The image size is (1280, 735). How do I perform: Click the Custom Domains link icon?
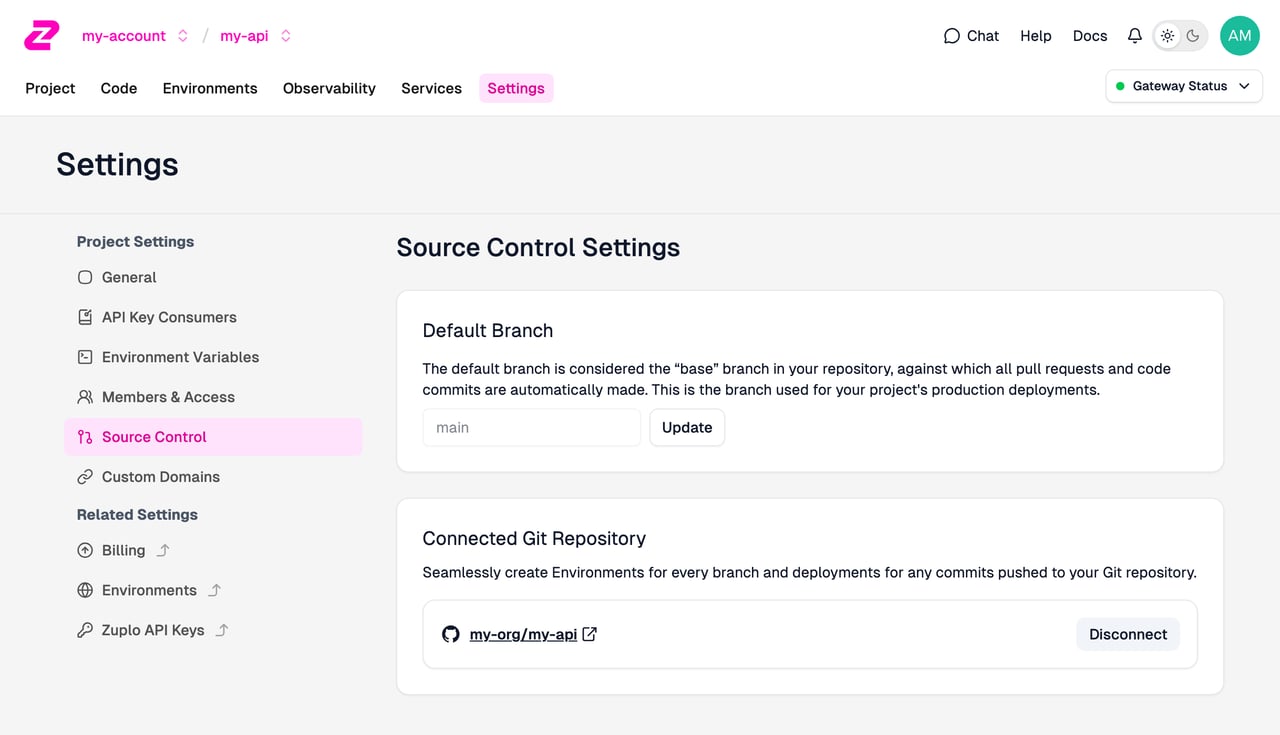(85, 477)
